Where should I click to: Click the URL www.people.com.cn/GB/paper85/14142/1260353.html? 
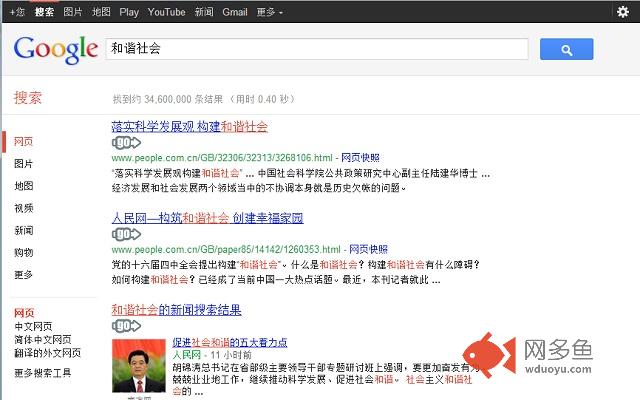click(226, 249)
